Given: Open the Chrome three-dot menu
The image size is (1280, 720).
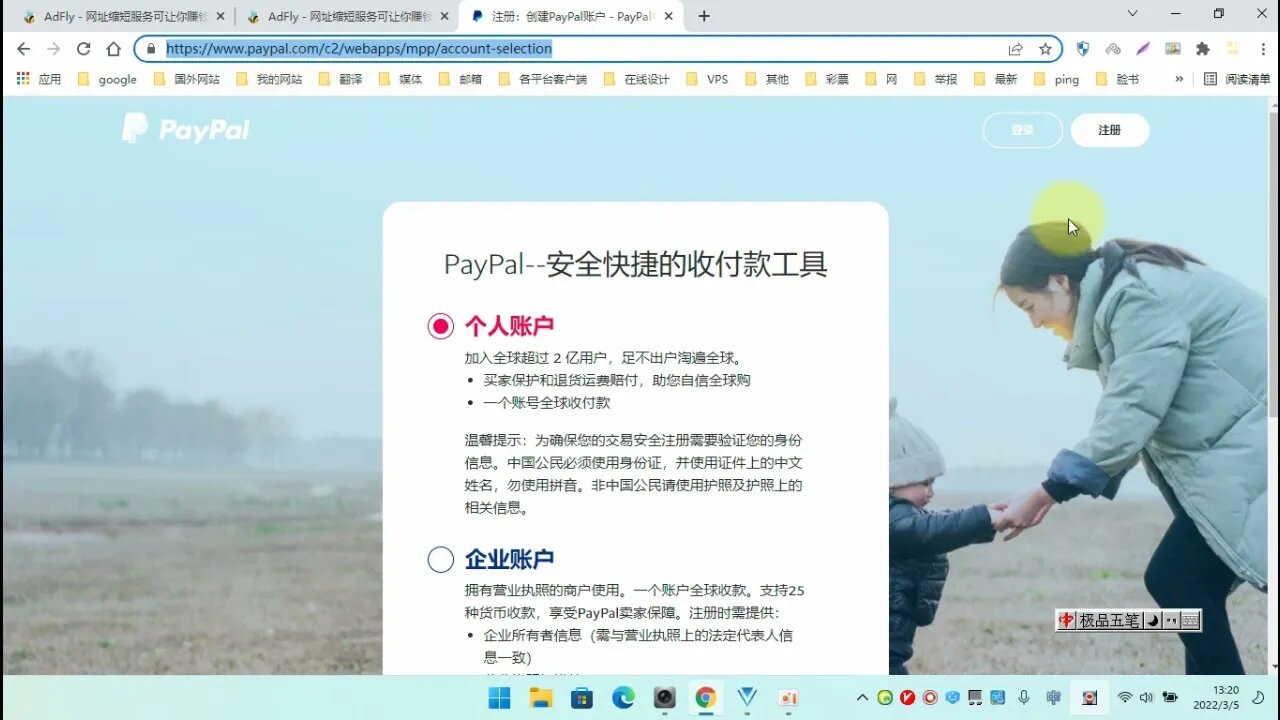Looking at the screenshot, I should [x=1263, y=49].
